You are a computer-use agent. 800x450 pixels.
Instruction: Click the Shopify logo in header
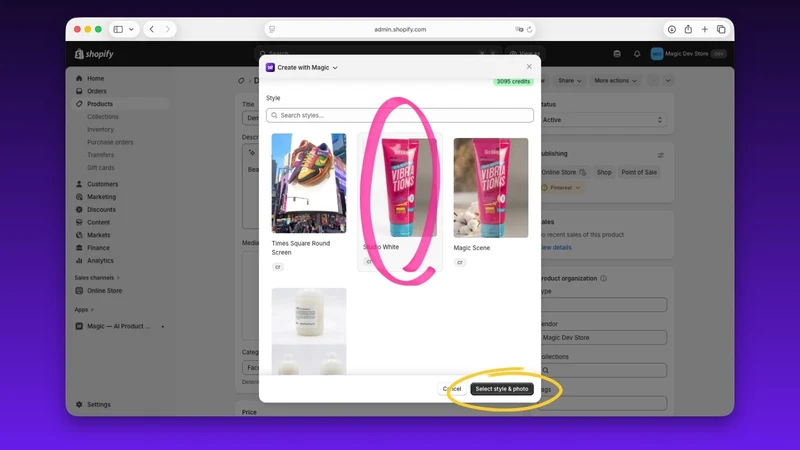(94, 54)
